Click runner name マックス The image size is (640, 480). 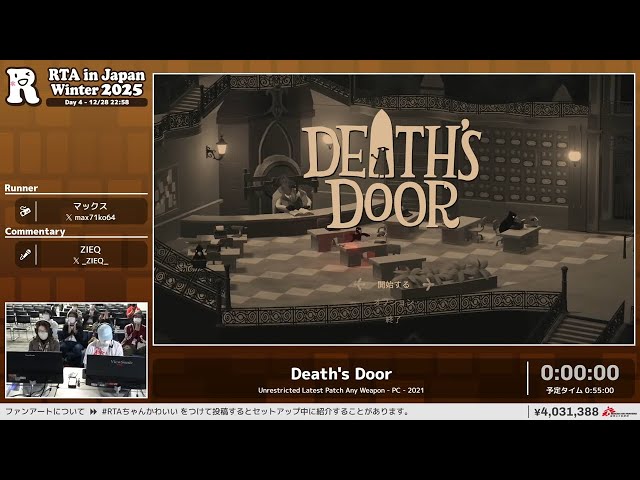[x=90, y=207]
